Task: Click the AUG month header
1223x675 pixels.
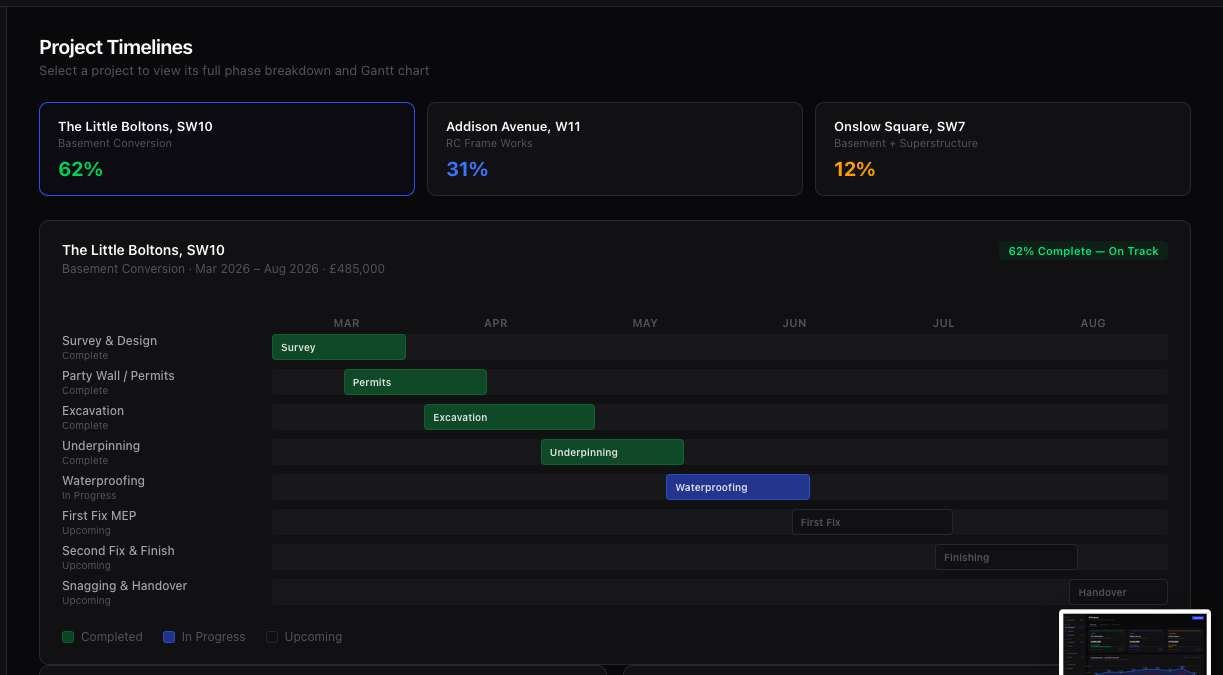Action: coord(1093,323)
